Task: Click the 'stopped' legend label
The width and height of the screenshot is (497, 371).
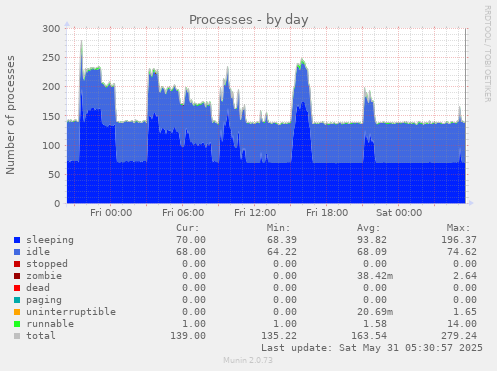Action: click(47, 264)
